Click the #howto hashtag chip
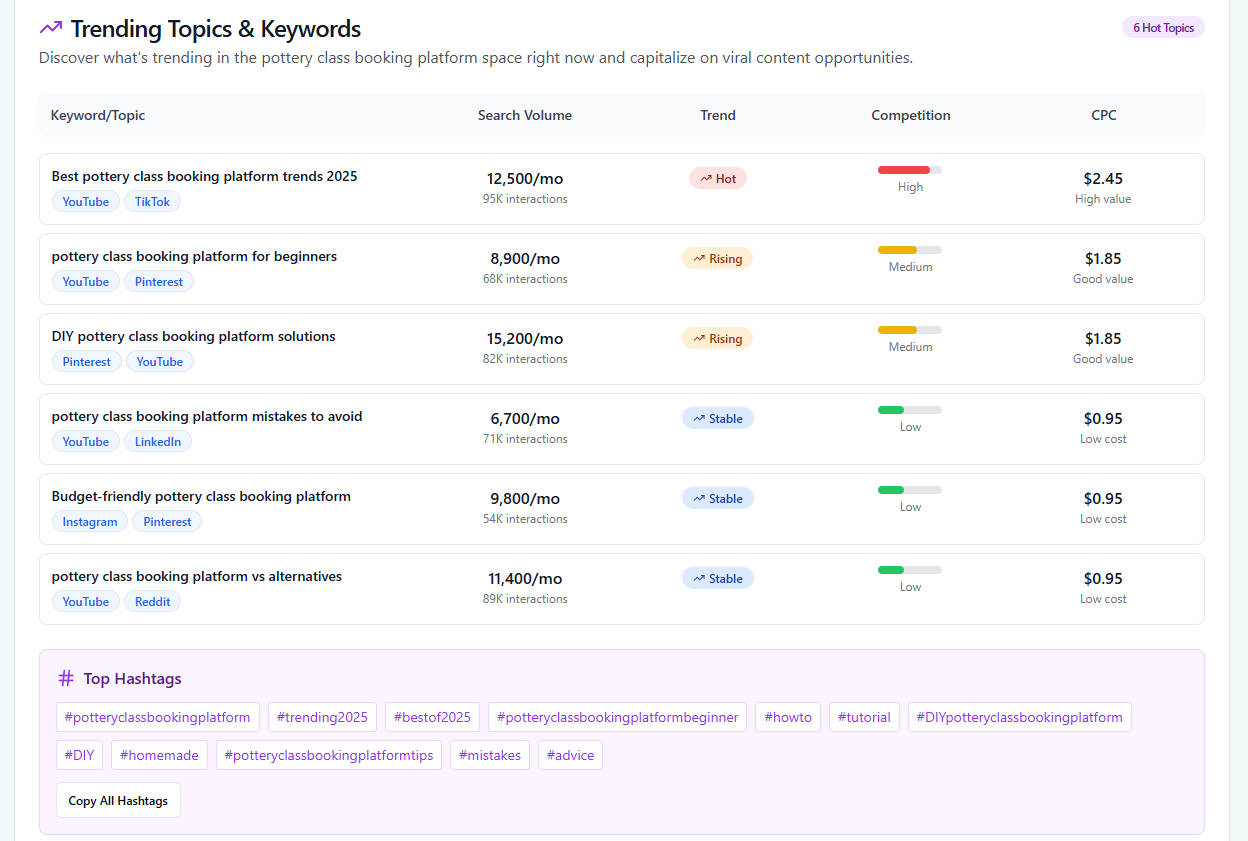Viewport: 1248px width, 841px height. (788, 717)
